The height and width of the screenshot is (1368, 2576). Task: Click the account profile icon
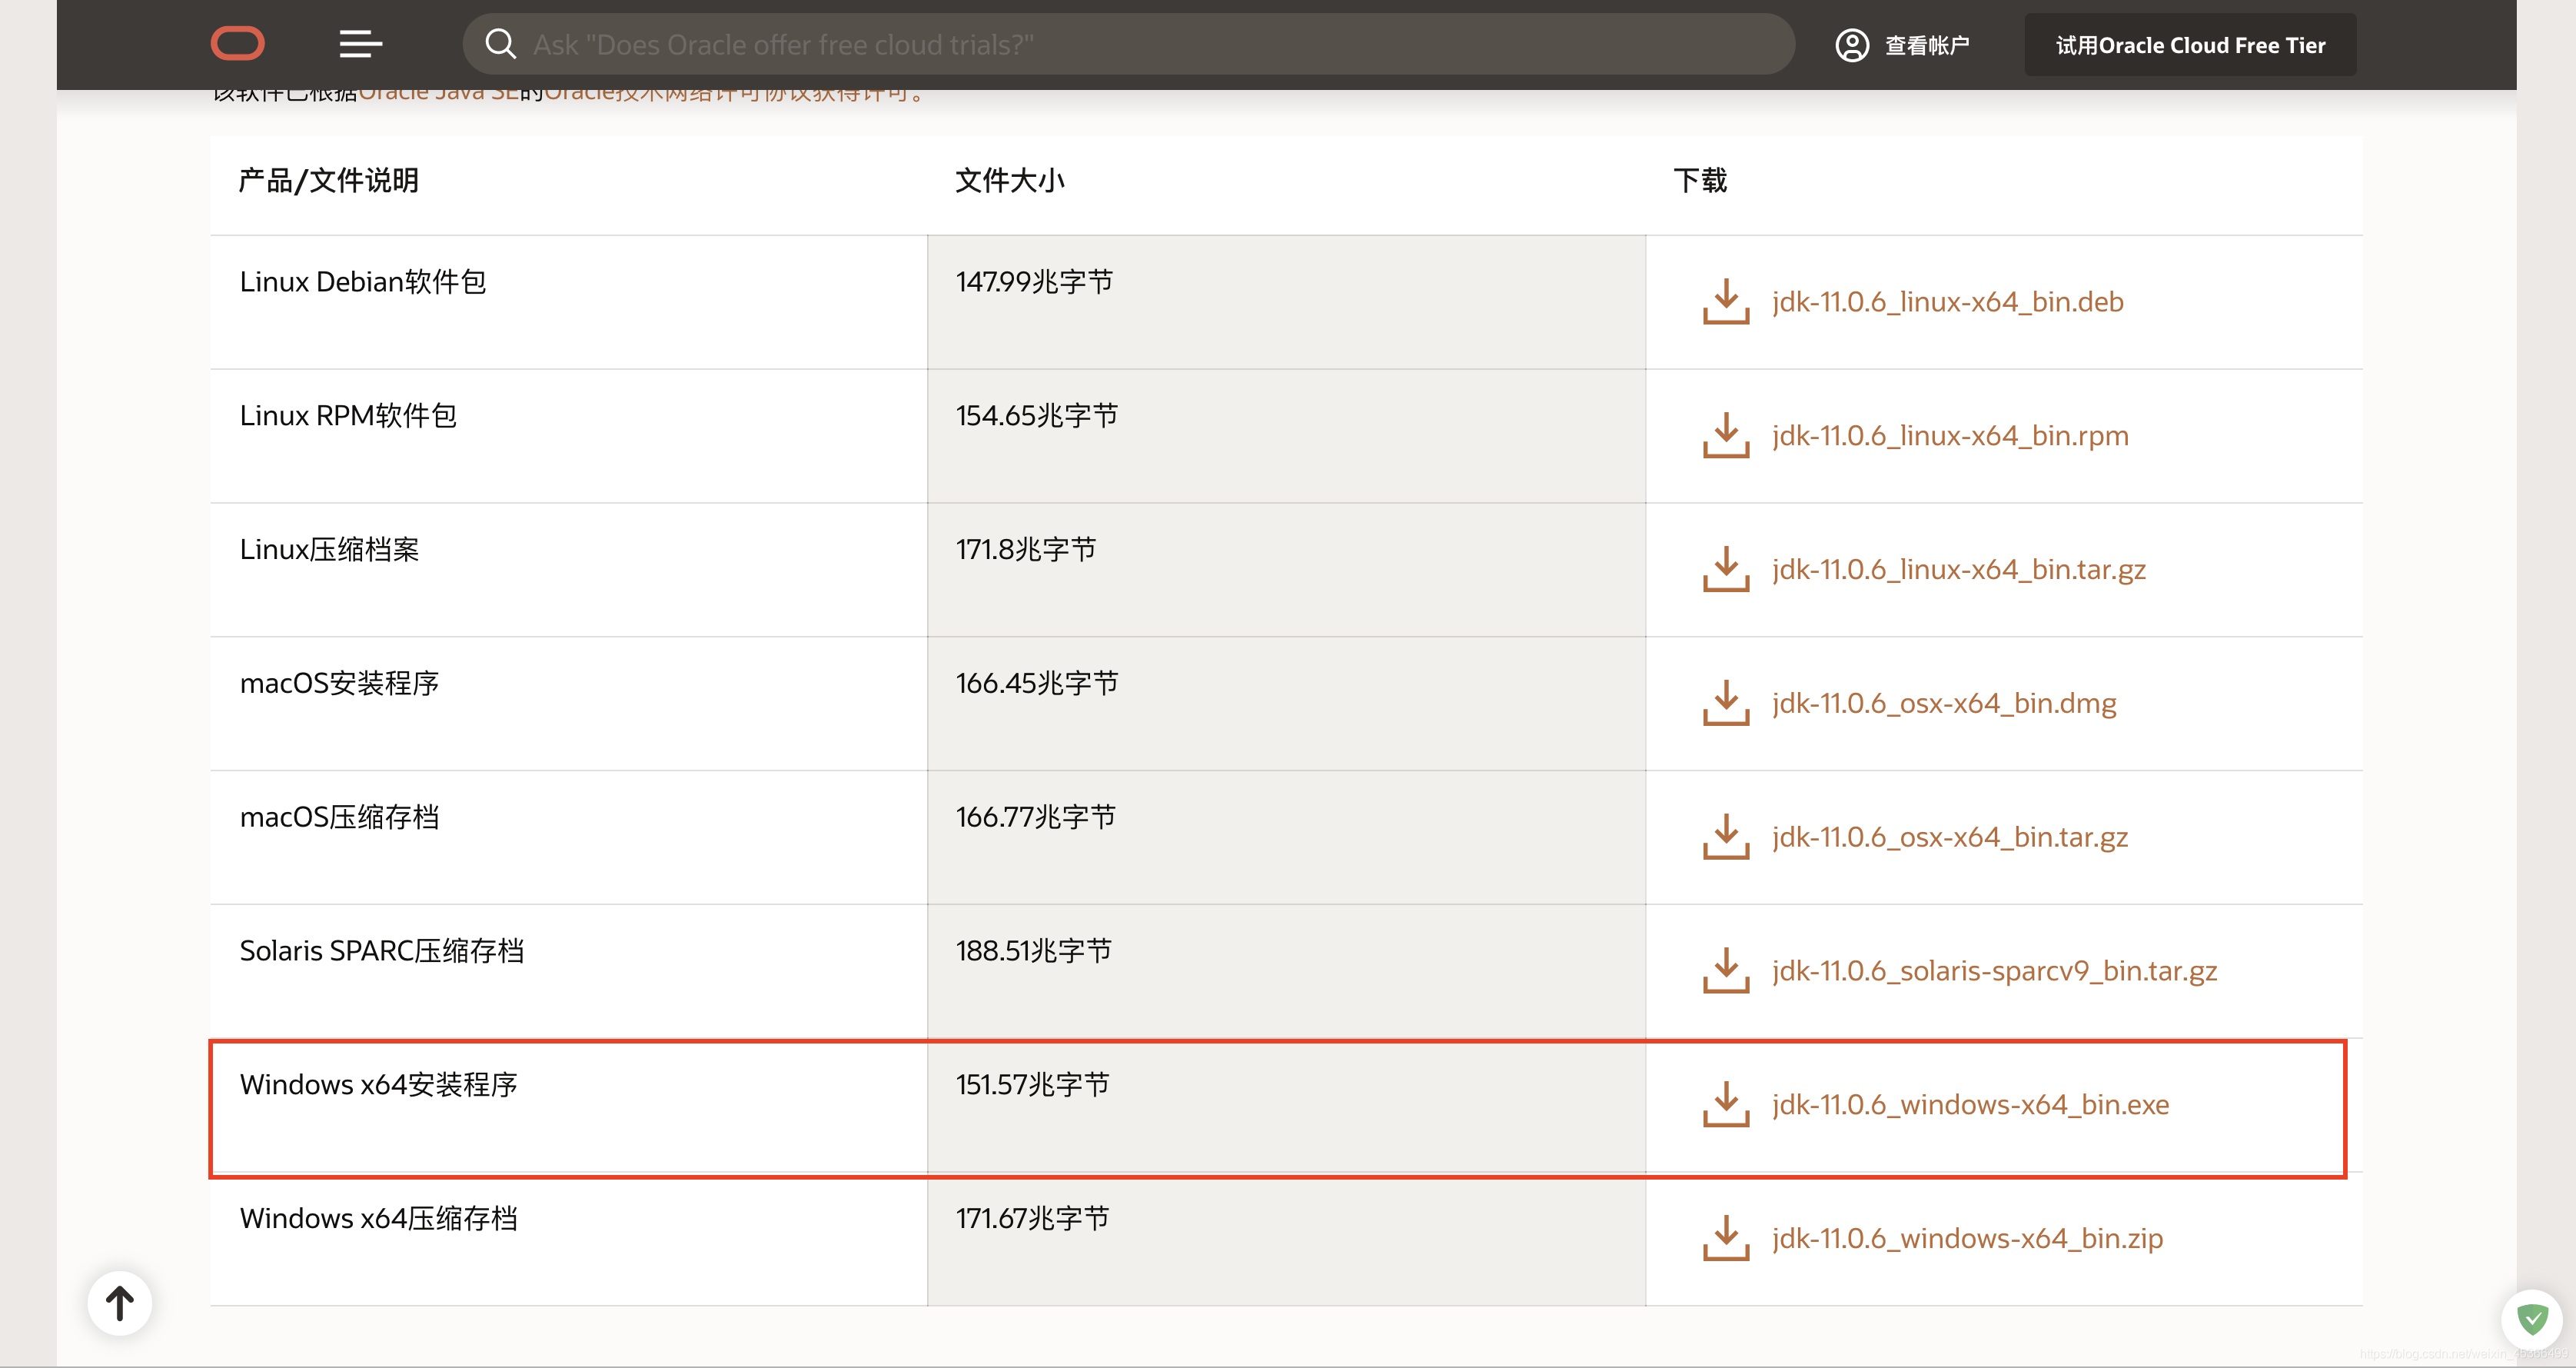click(1851, 45)
